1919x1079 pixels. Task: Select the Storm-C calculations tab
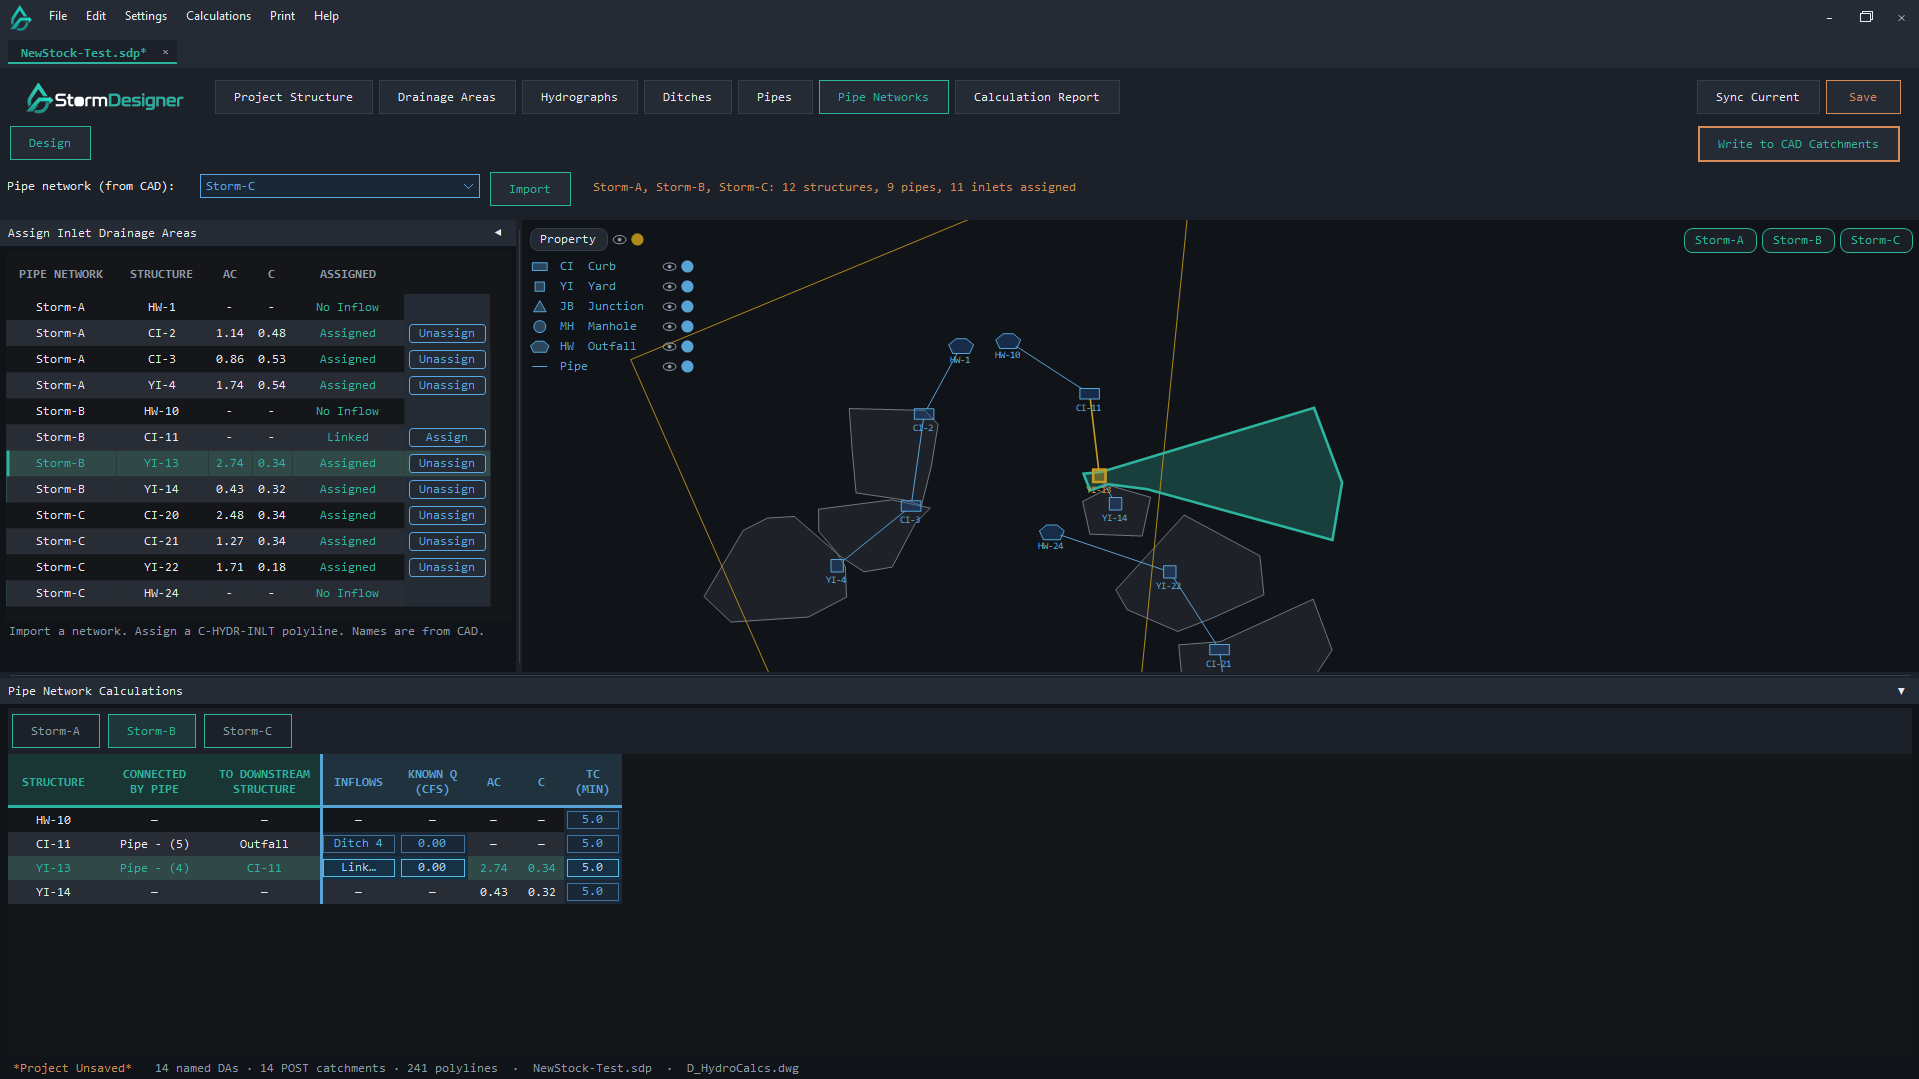pyautogui.click(x=248, y=731)
